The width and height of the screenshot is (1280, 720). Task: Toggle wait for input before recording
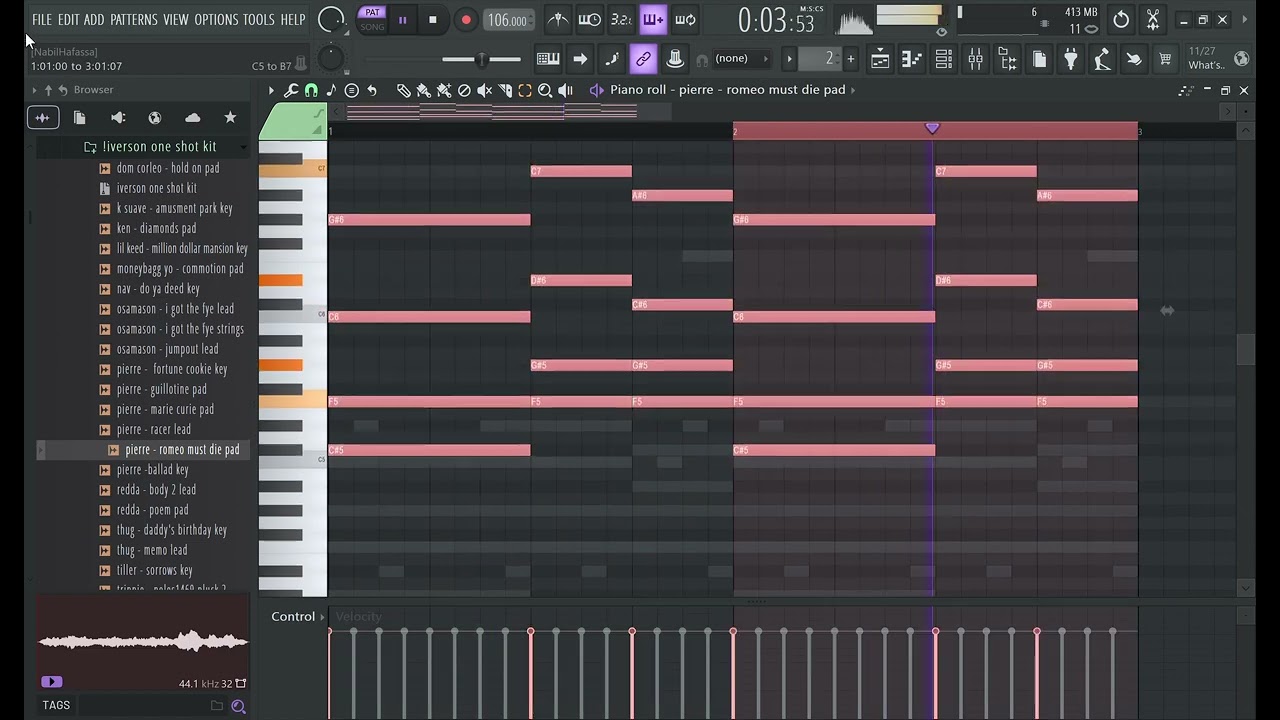tap(590, 19)
